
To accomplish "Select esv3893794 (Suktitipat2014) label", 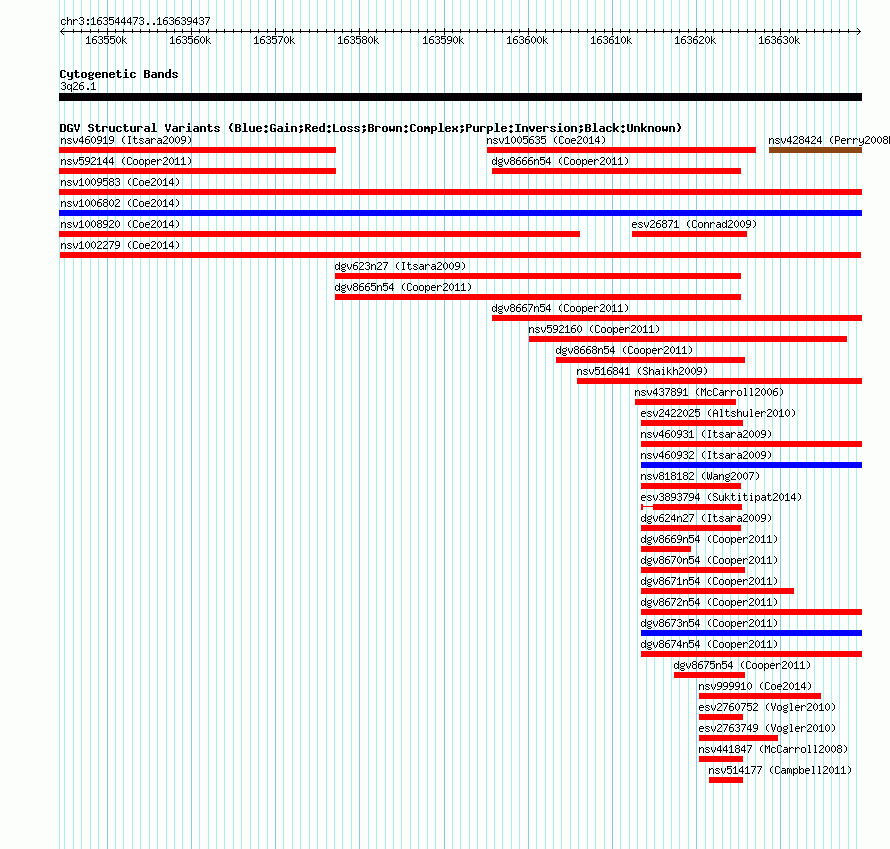I will tap(721, 497).
